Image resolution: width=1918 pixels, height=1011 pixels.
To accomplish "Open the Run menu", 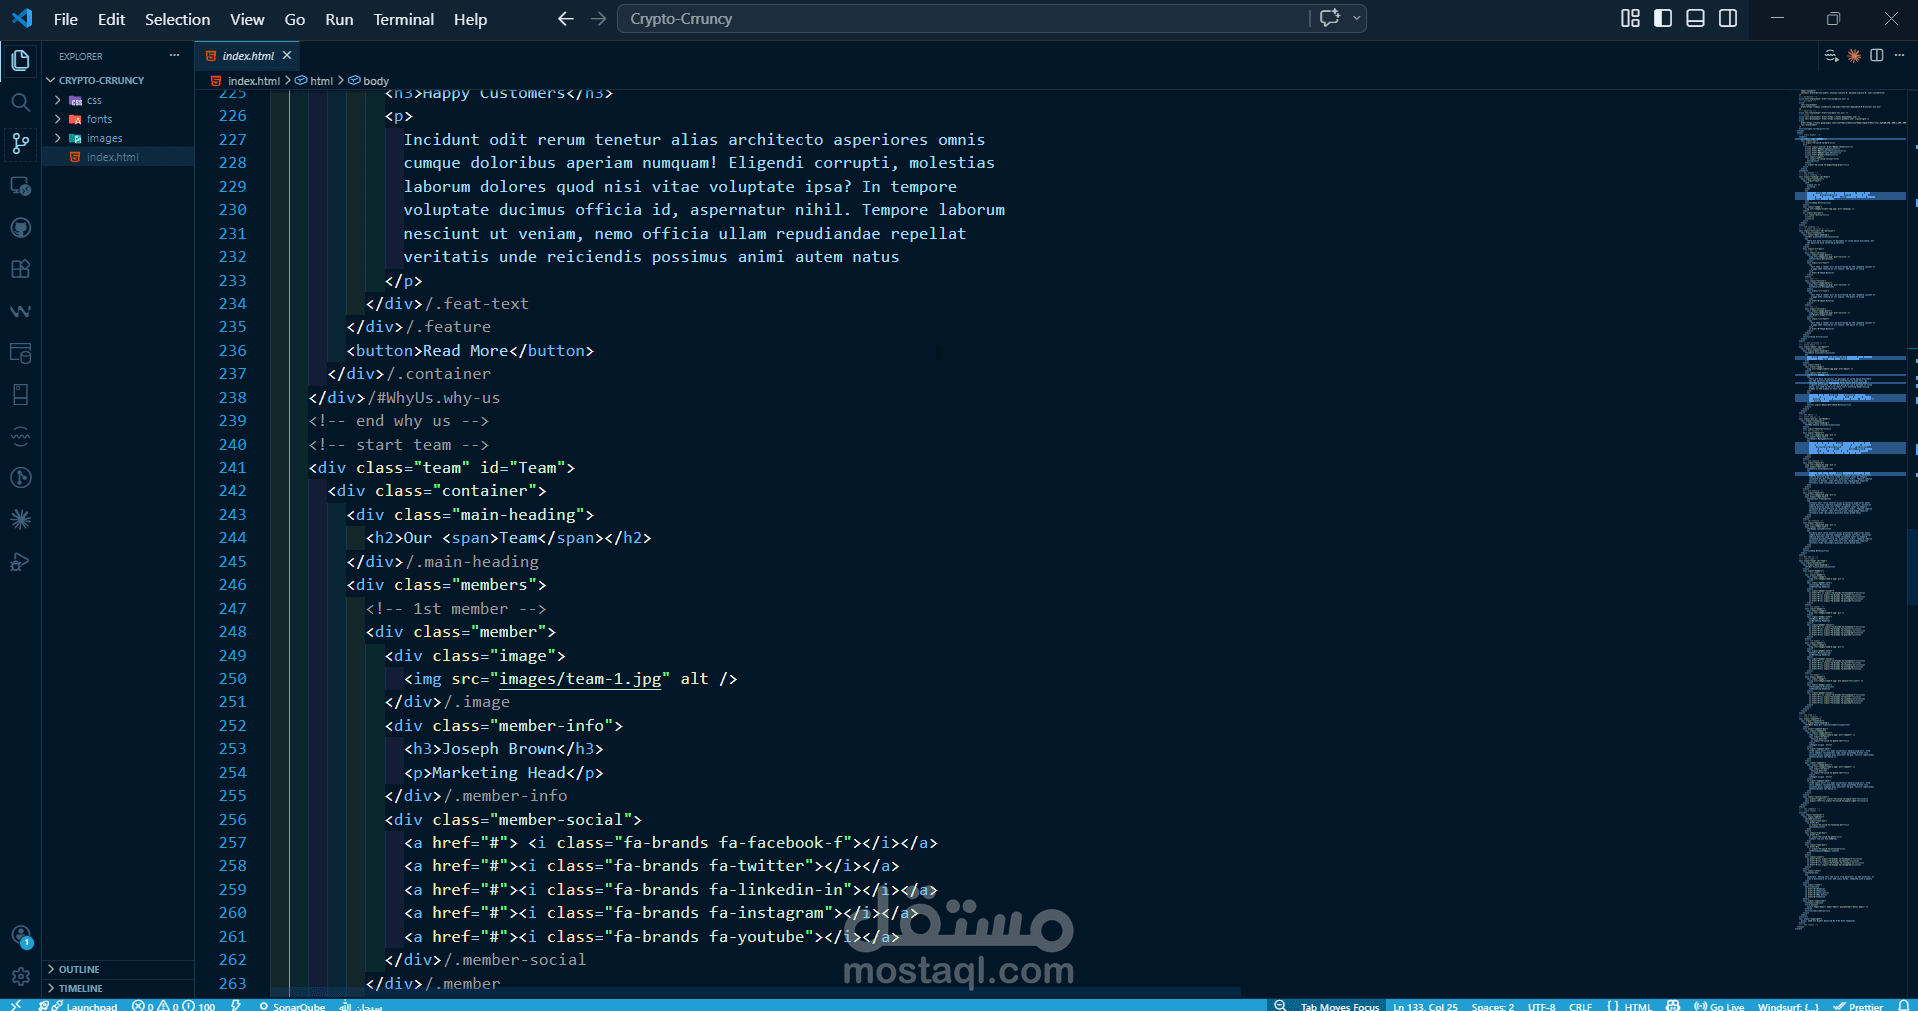I will (339, 19).
